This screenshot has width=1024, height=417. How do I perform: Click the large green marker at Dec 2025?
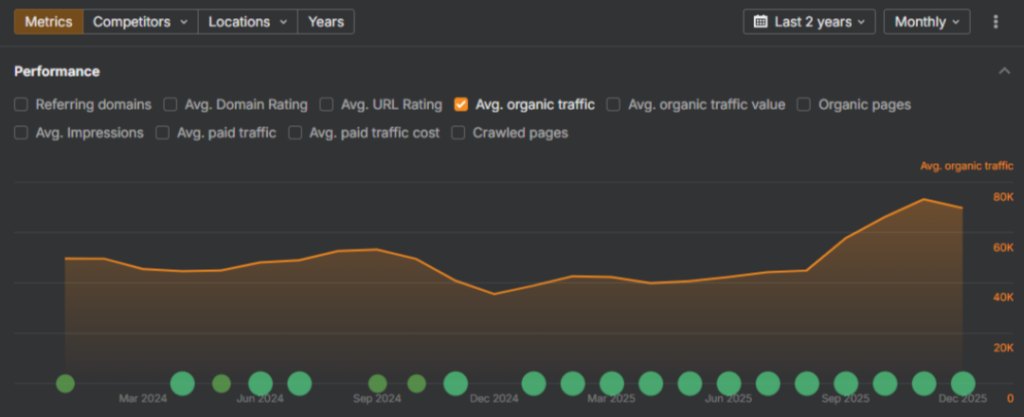(x=963, y=383)
